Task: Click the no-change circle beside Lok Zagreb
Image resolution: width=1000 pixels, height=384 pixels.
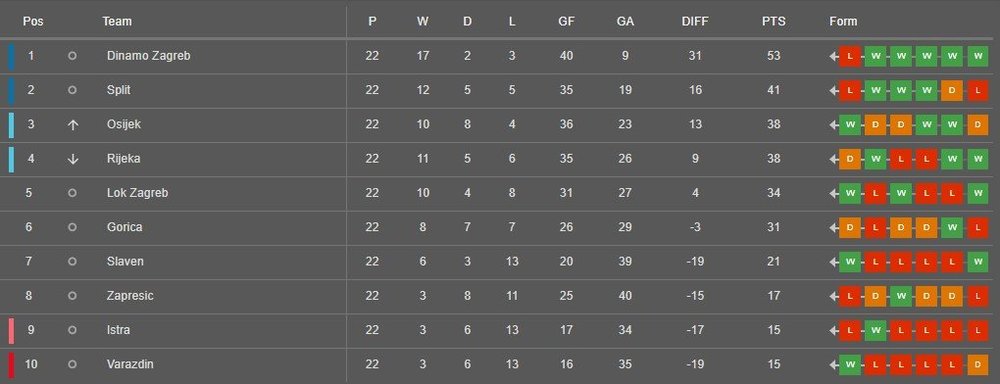Action: pyautogui.click(x=72, y=193)
